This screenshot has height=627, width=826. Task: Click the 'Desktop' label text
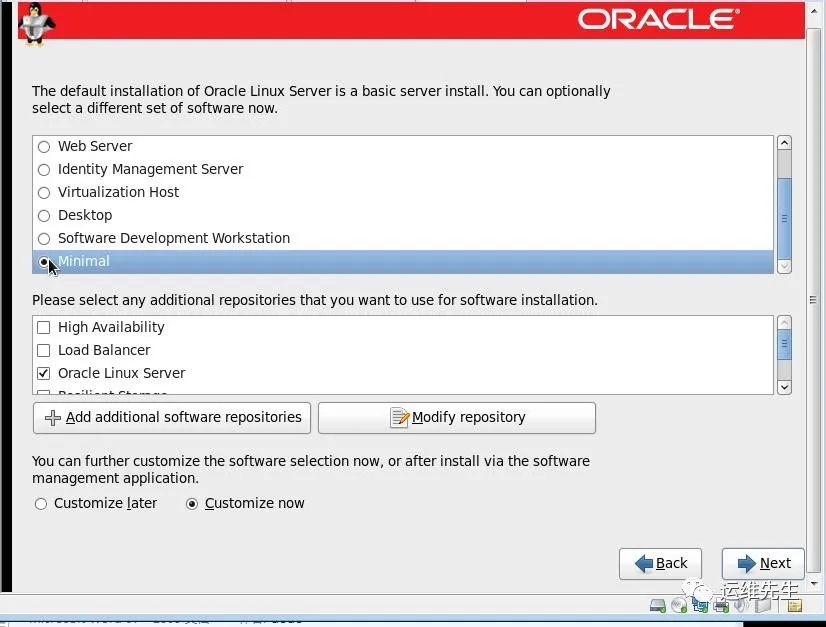coord(85,215)
